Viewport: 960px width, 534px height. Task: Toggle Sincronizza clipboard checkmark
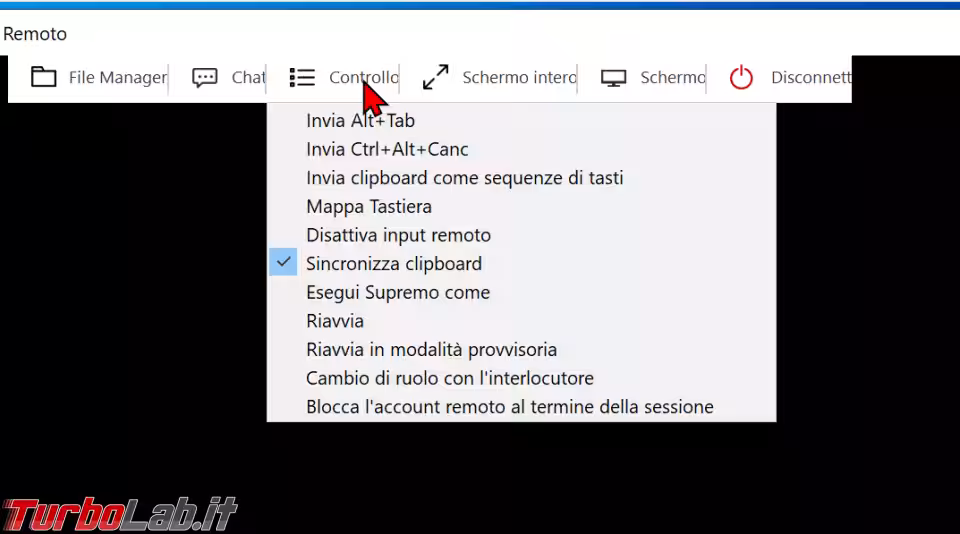pos(283,262)
